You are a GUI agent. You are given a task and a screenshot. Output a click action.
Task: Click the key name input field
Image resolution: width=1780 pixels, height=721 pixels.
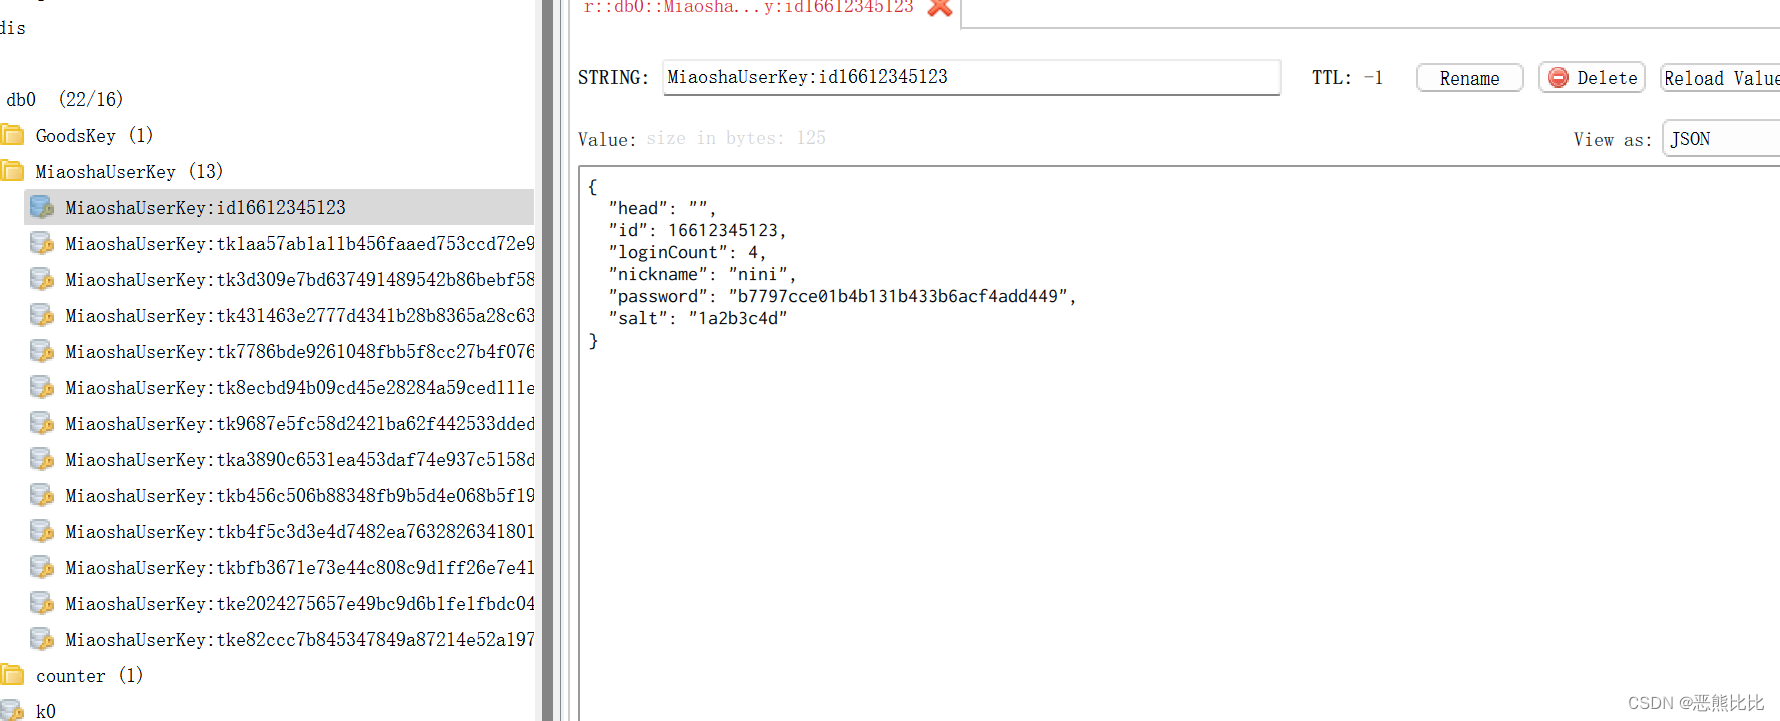click(x=971, y=77)
